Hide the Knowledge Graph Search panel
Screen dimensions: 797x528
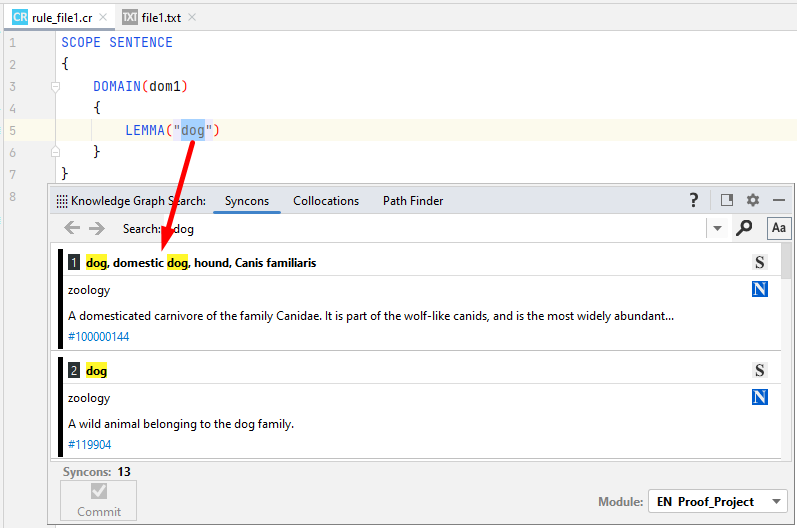tap(779, 200)
